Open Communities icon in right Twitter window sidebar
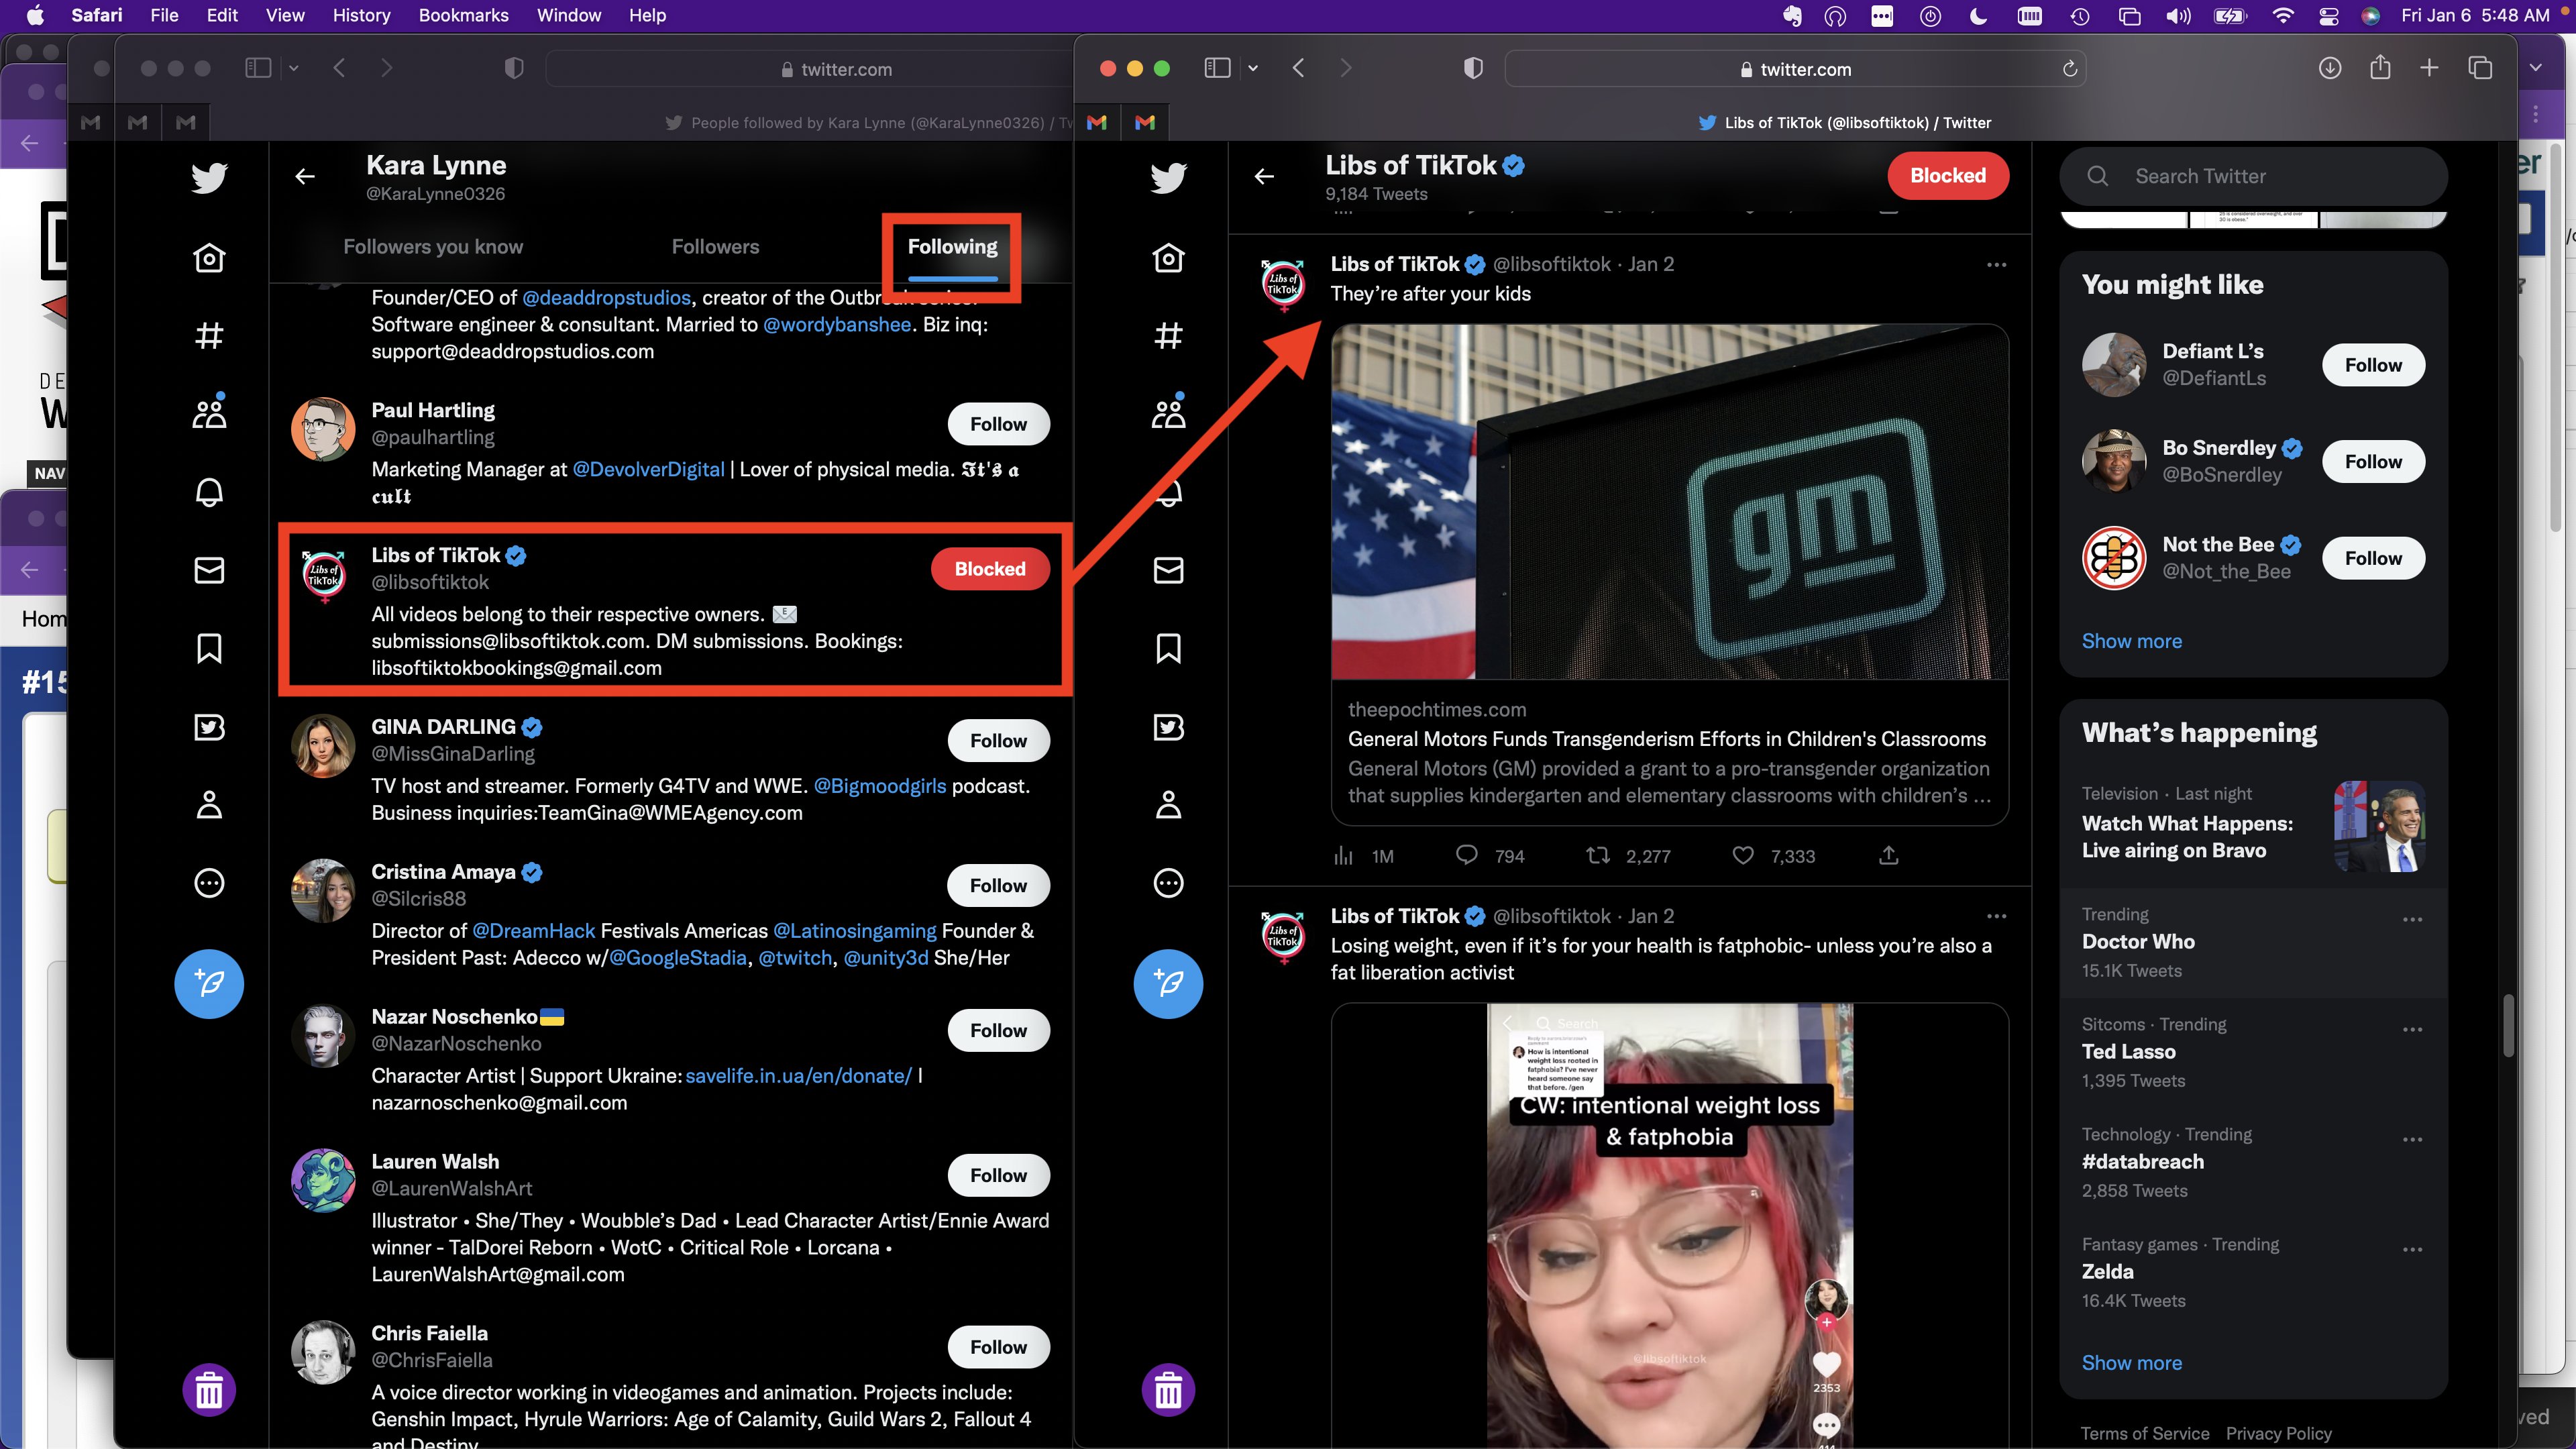Viewport: 2576px width, 1449px height. [1168, 412]
